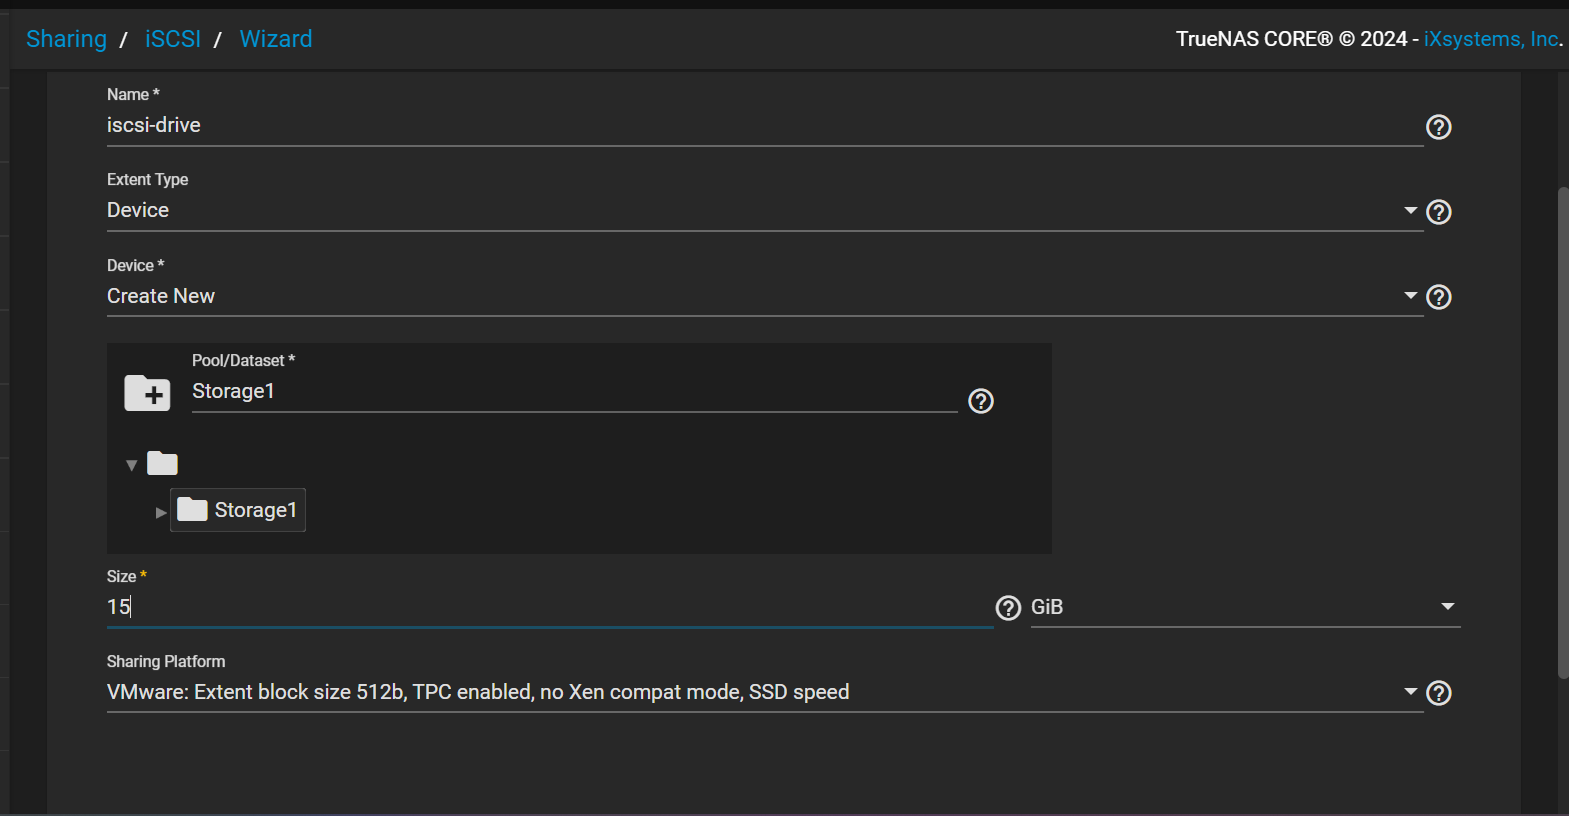The height and width of the screenshot is (816, 1569).
Task: Open the Device dropdown showing Create New
Action: (764, 296)
